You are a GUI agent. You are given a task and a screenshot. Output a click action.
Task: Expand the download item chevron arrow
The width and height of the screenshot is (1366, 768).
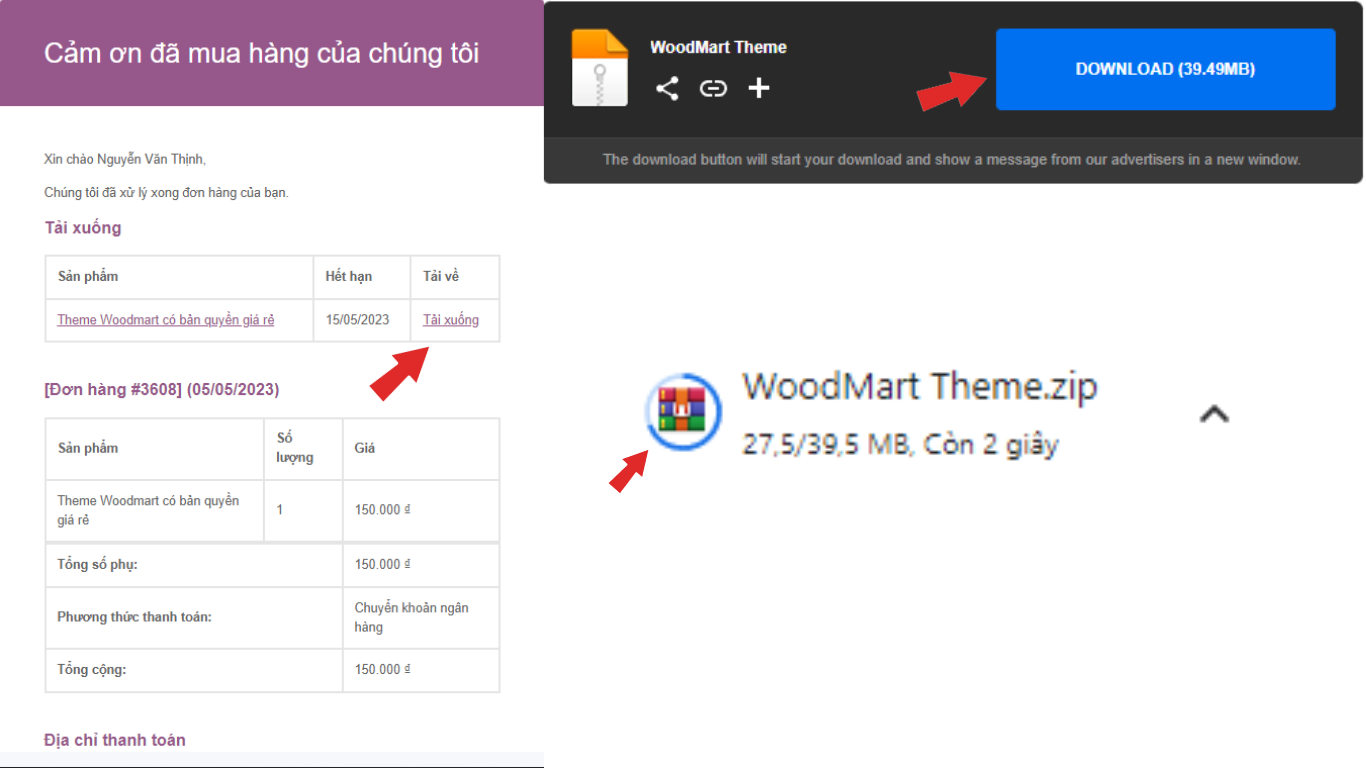click(x=1213, y=414)
